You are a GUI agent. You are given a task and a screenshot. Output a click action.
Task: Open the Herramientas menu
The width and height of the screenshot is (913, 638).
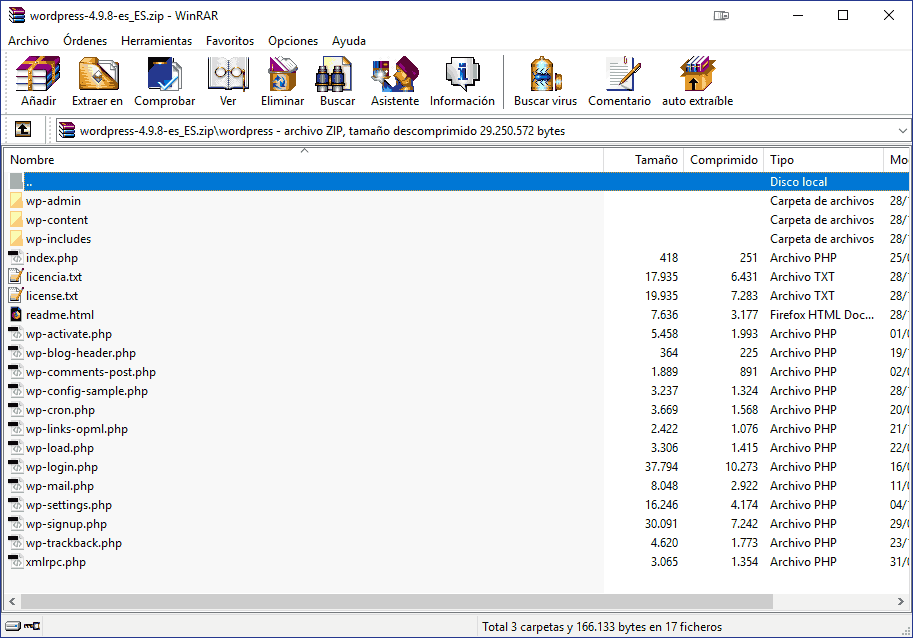(156, 41)
